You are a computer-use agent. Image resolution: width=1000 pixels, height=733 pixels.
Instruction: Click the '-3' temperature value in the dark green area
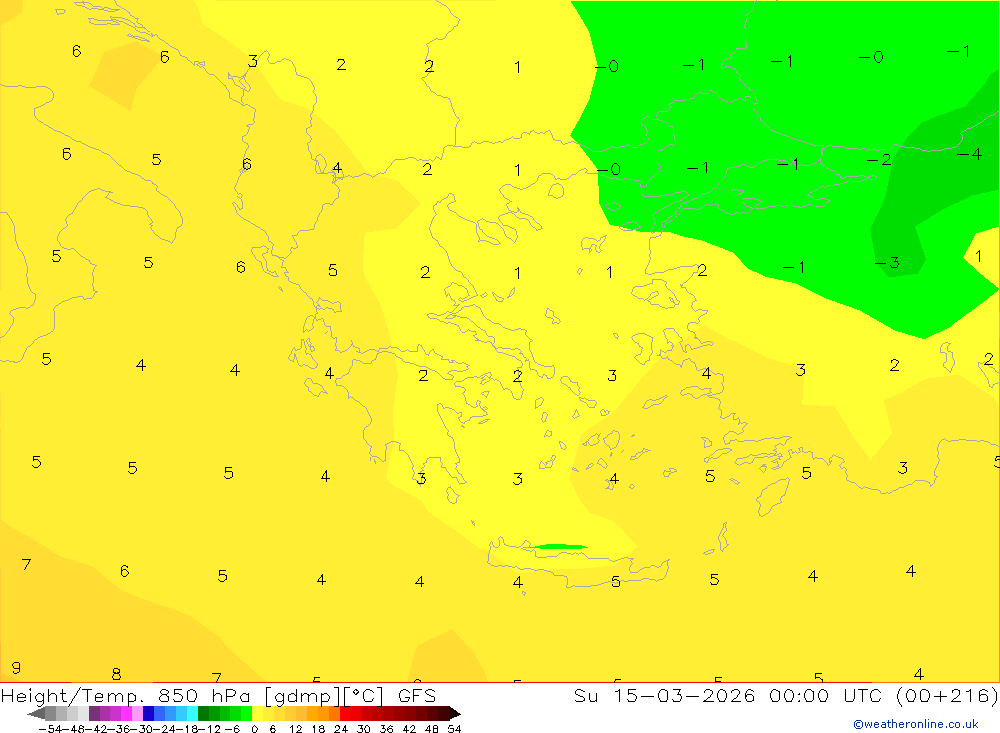click(887, 262)
